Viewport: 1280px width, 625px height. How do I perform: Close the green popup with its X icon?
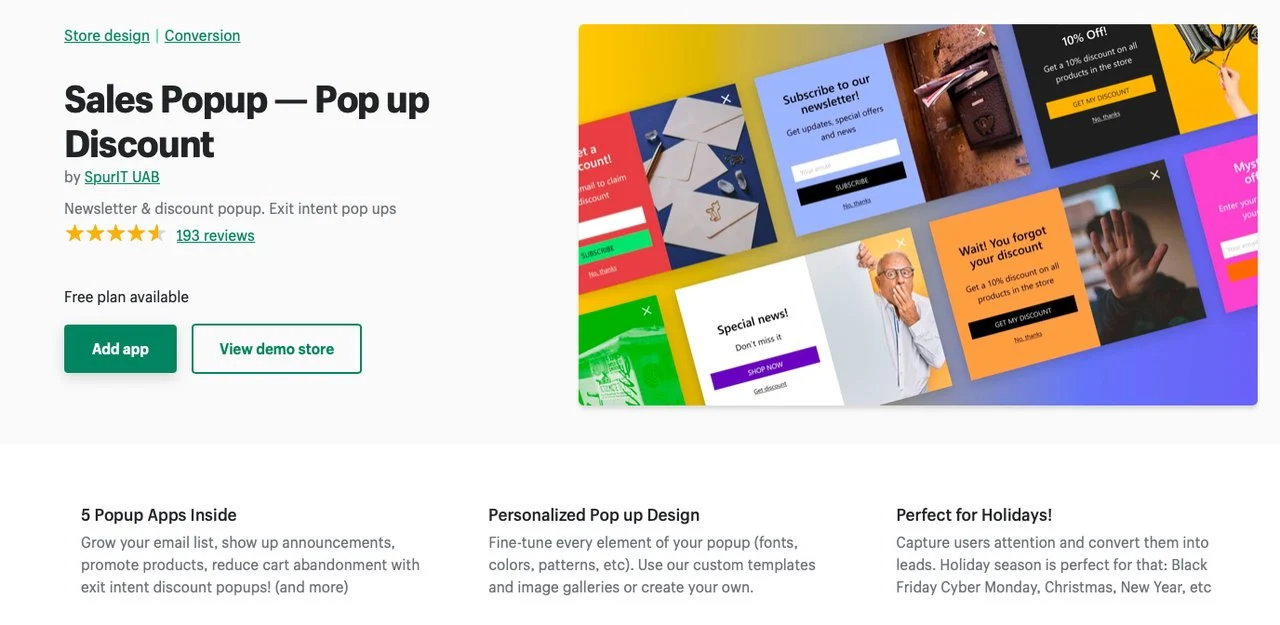[646, 310]
